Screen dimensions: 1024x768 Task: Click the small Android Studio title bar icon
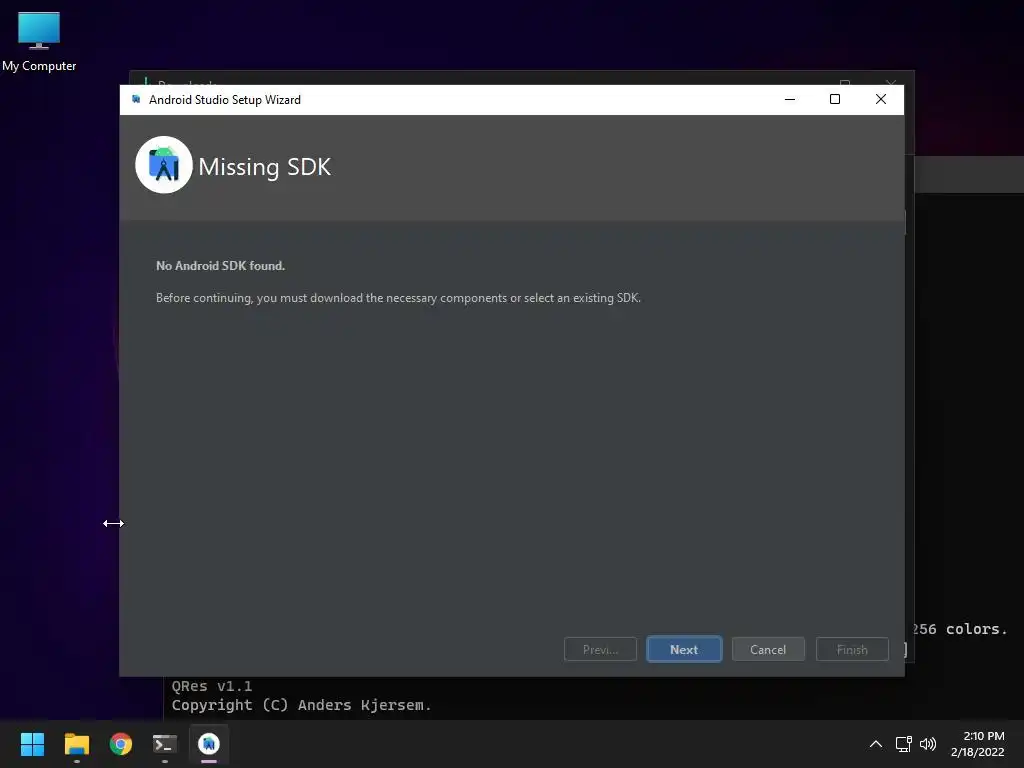point(136,99)
